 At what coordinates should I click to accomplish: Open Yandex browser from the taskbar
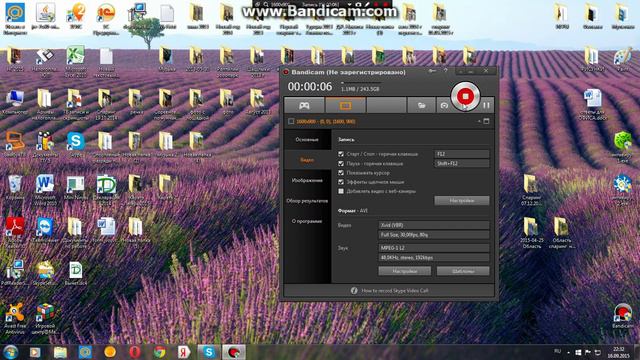click(184, 352)
